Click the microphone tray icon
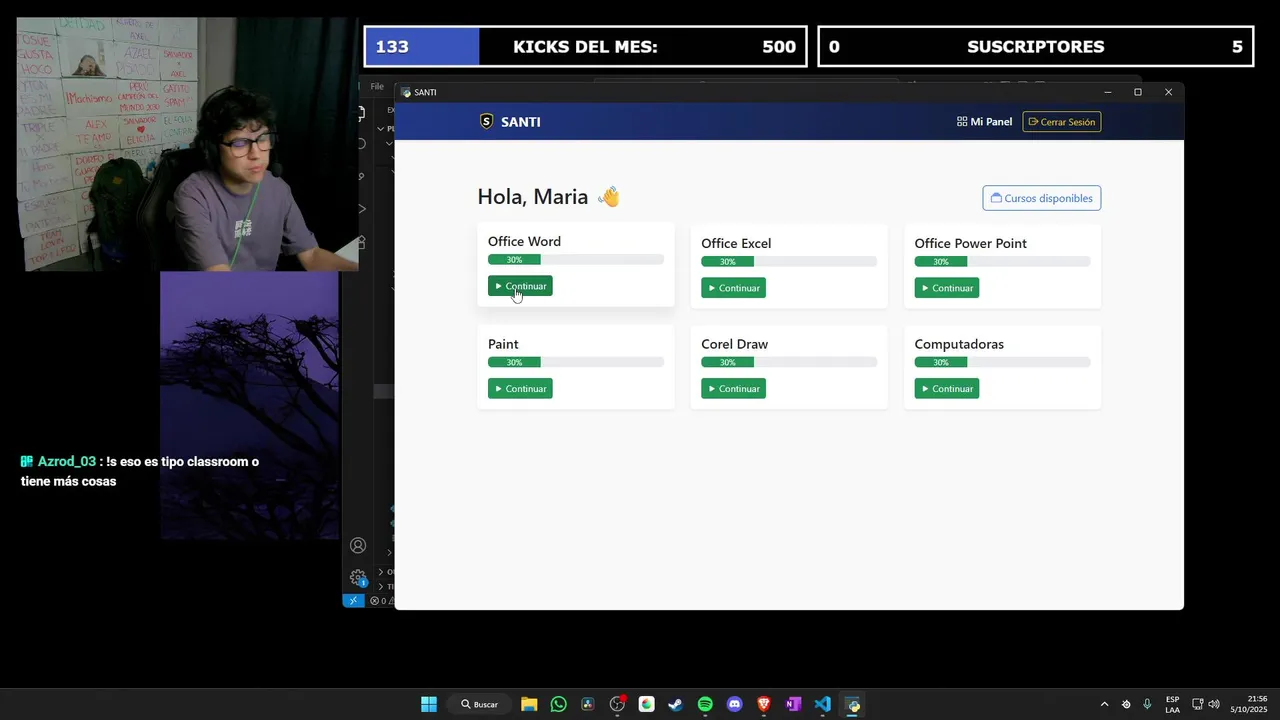The width and height of the screenshot is (1280, 720). [x=1147, y=704]
